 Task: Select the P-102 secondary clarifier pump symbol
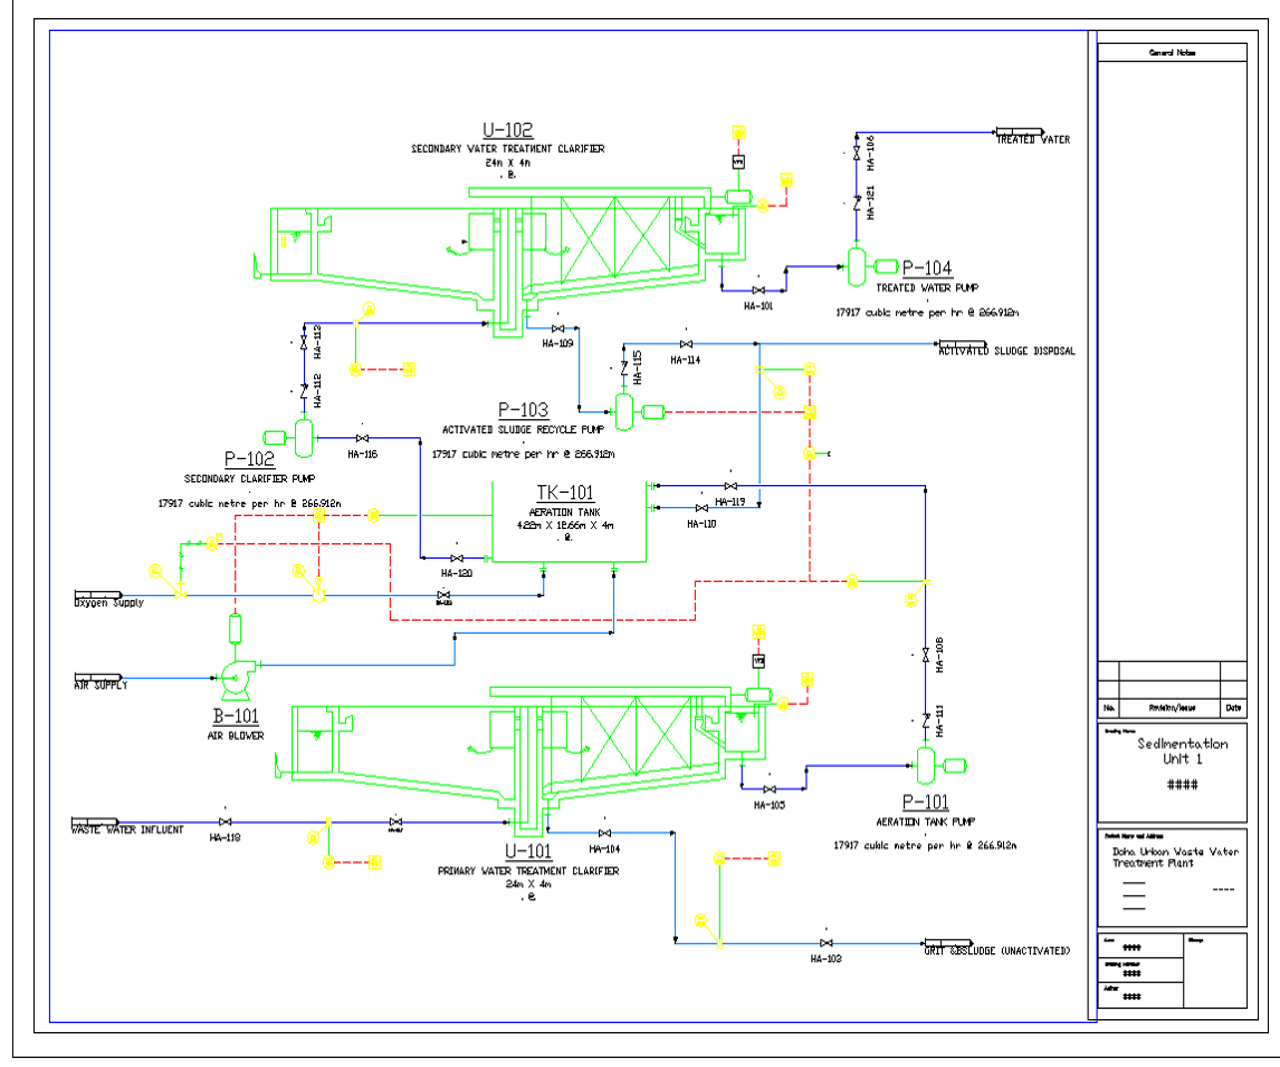[303, 438]
